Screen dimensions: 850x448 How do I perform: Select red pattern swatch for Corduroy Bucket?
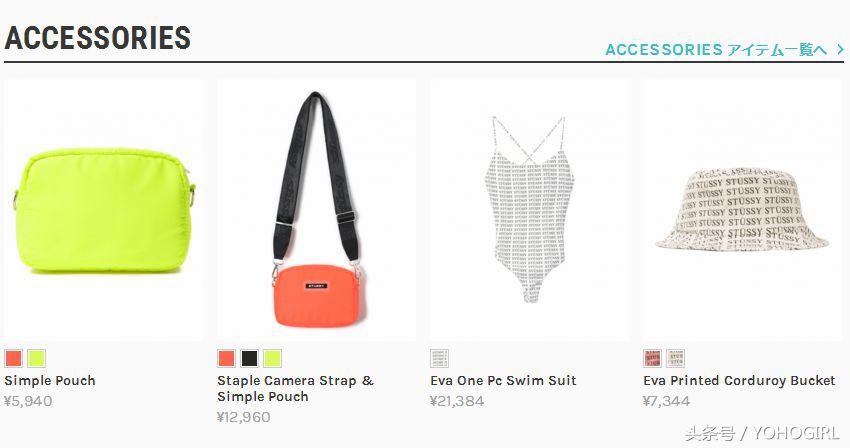point(653,358)
